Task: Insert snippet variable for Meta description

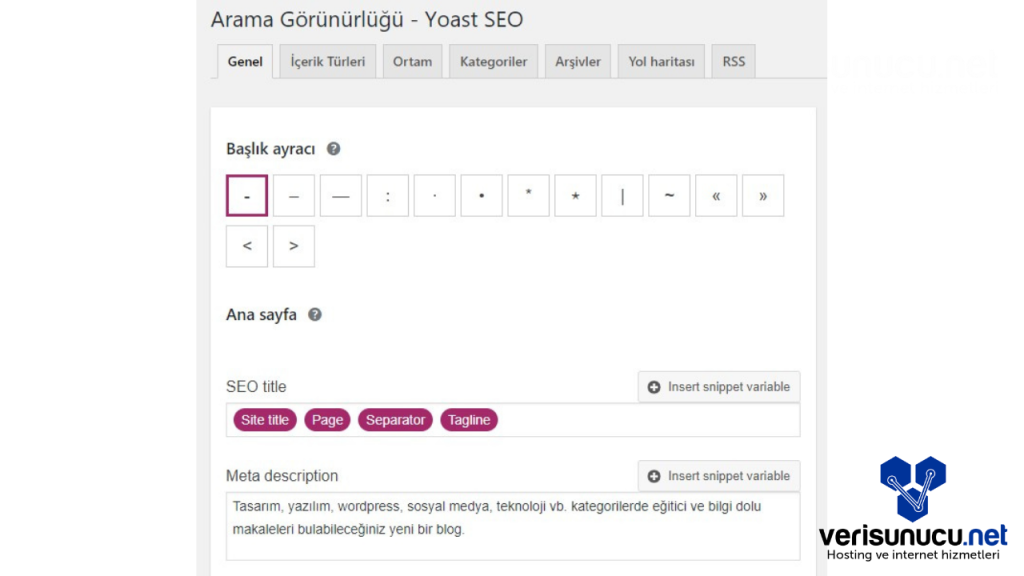Action: [x=719, y=476]
